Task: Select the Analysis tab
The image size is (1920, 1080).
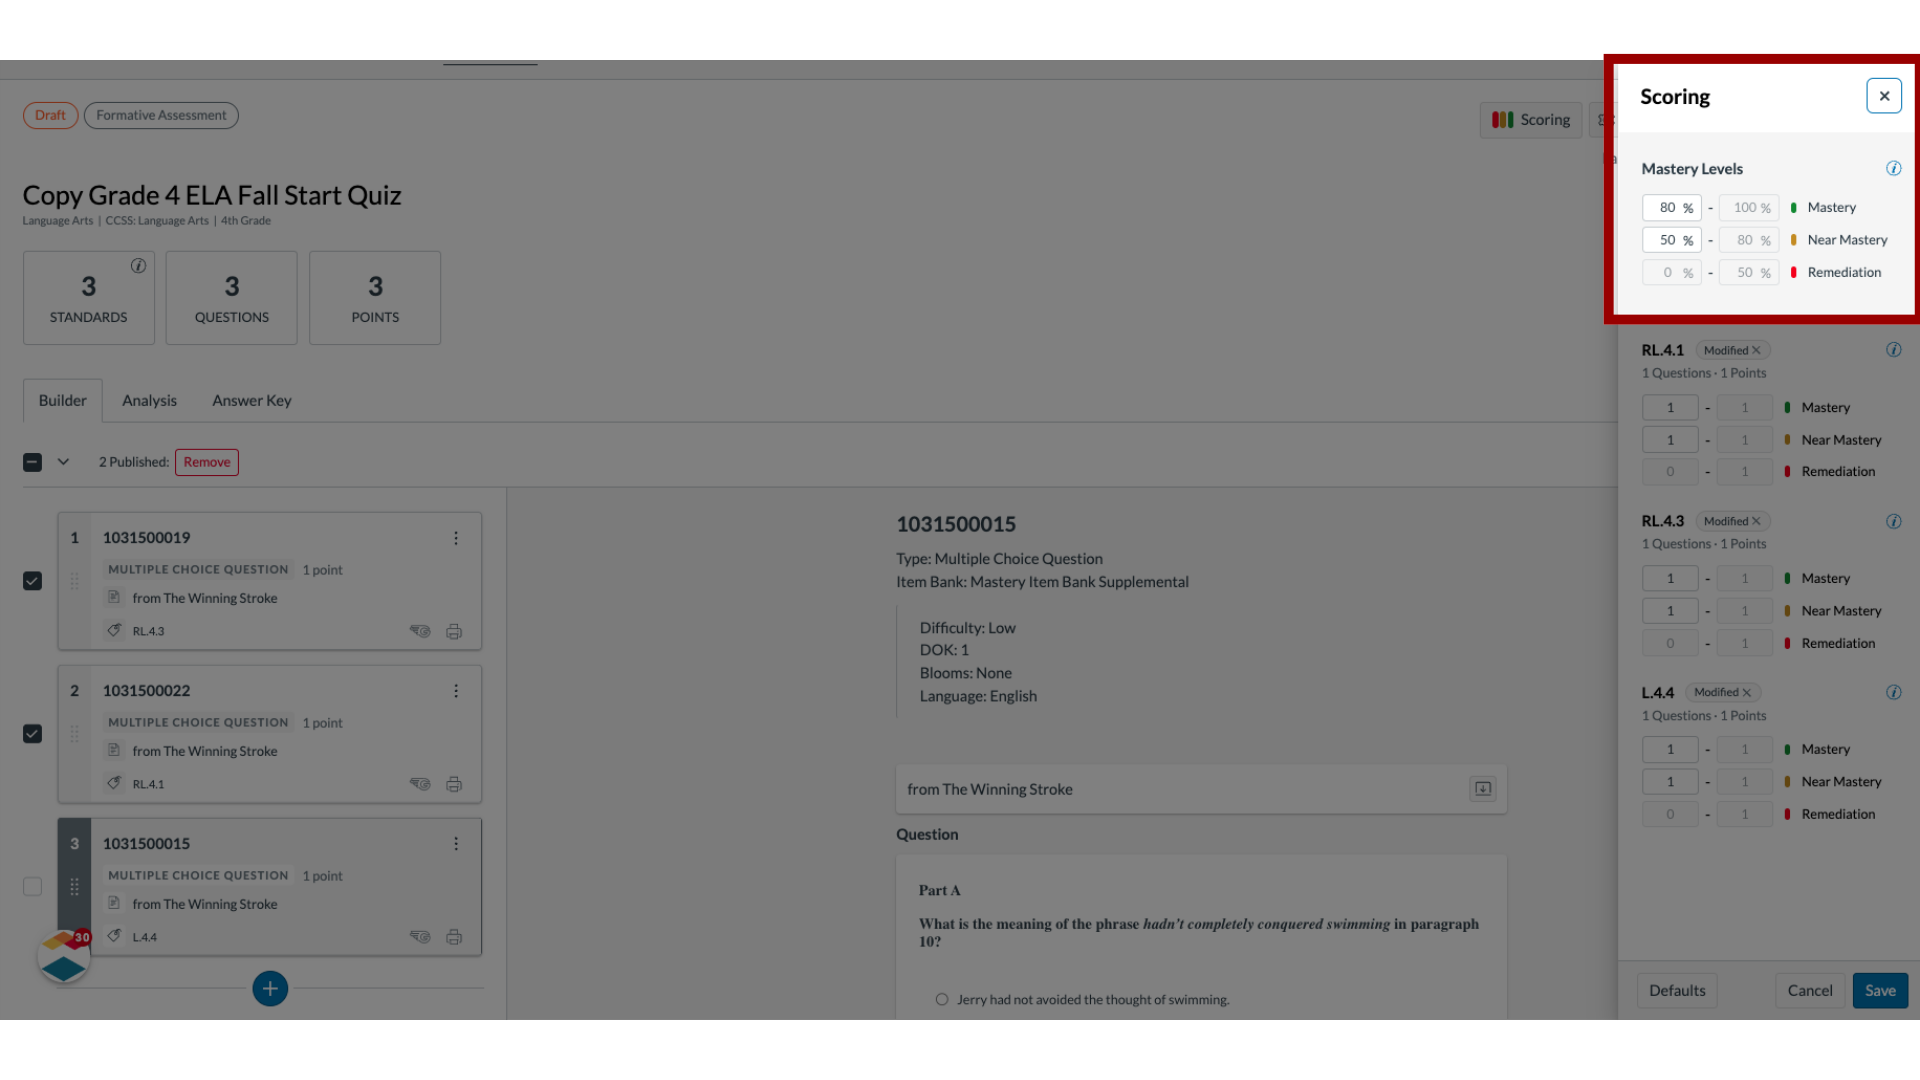Action: point(149,400)
